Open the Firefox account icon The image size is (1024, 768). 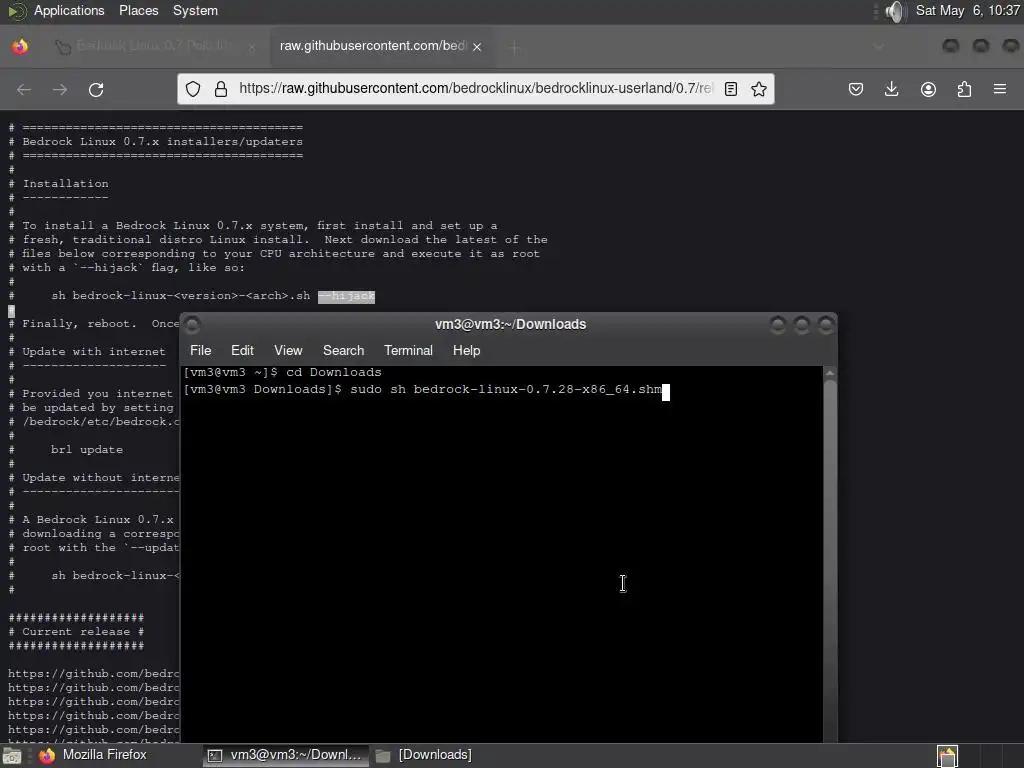click(928, 89)
